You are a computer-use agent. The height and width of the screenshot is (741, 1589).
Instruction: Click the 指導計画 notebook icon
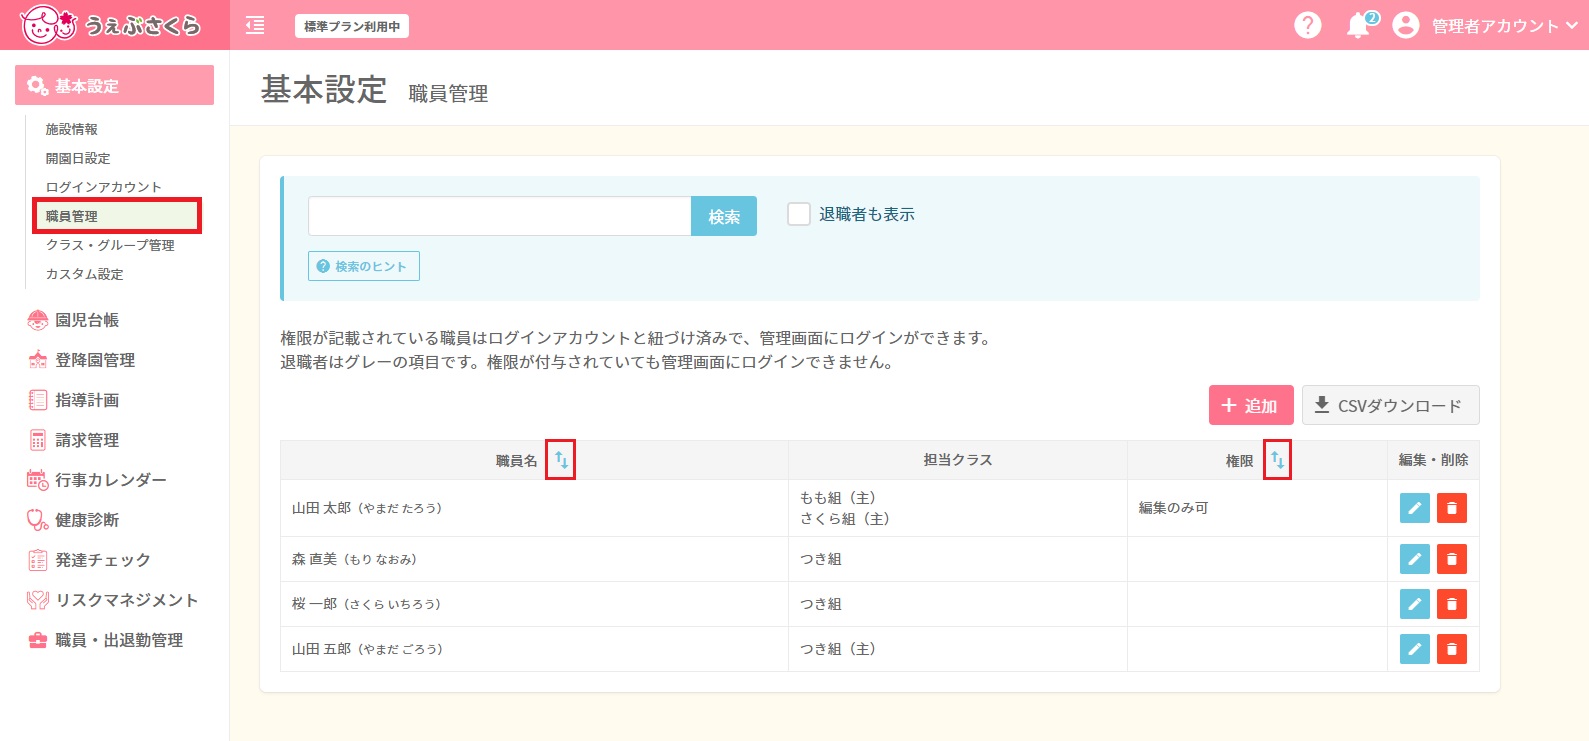pos(37,400)
